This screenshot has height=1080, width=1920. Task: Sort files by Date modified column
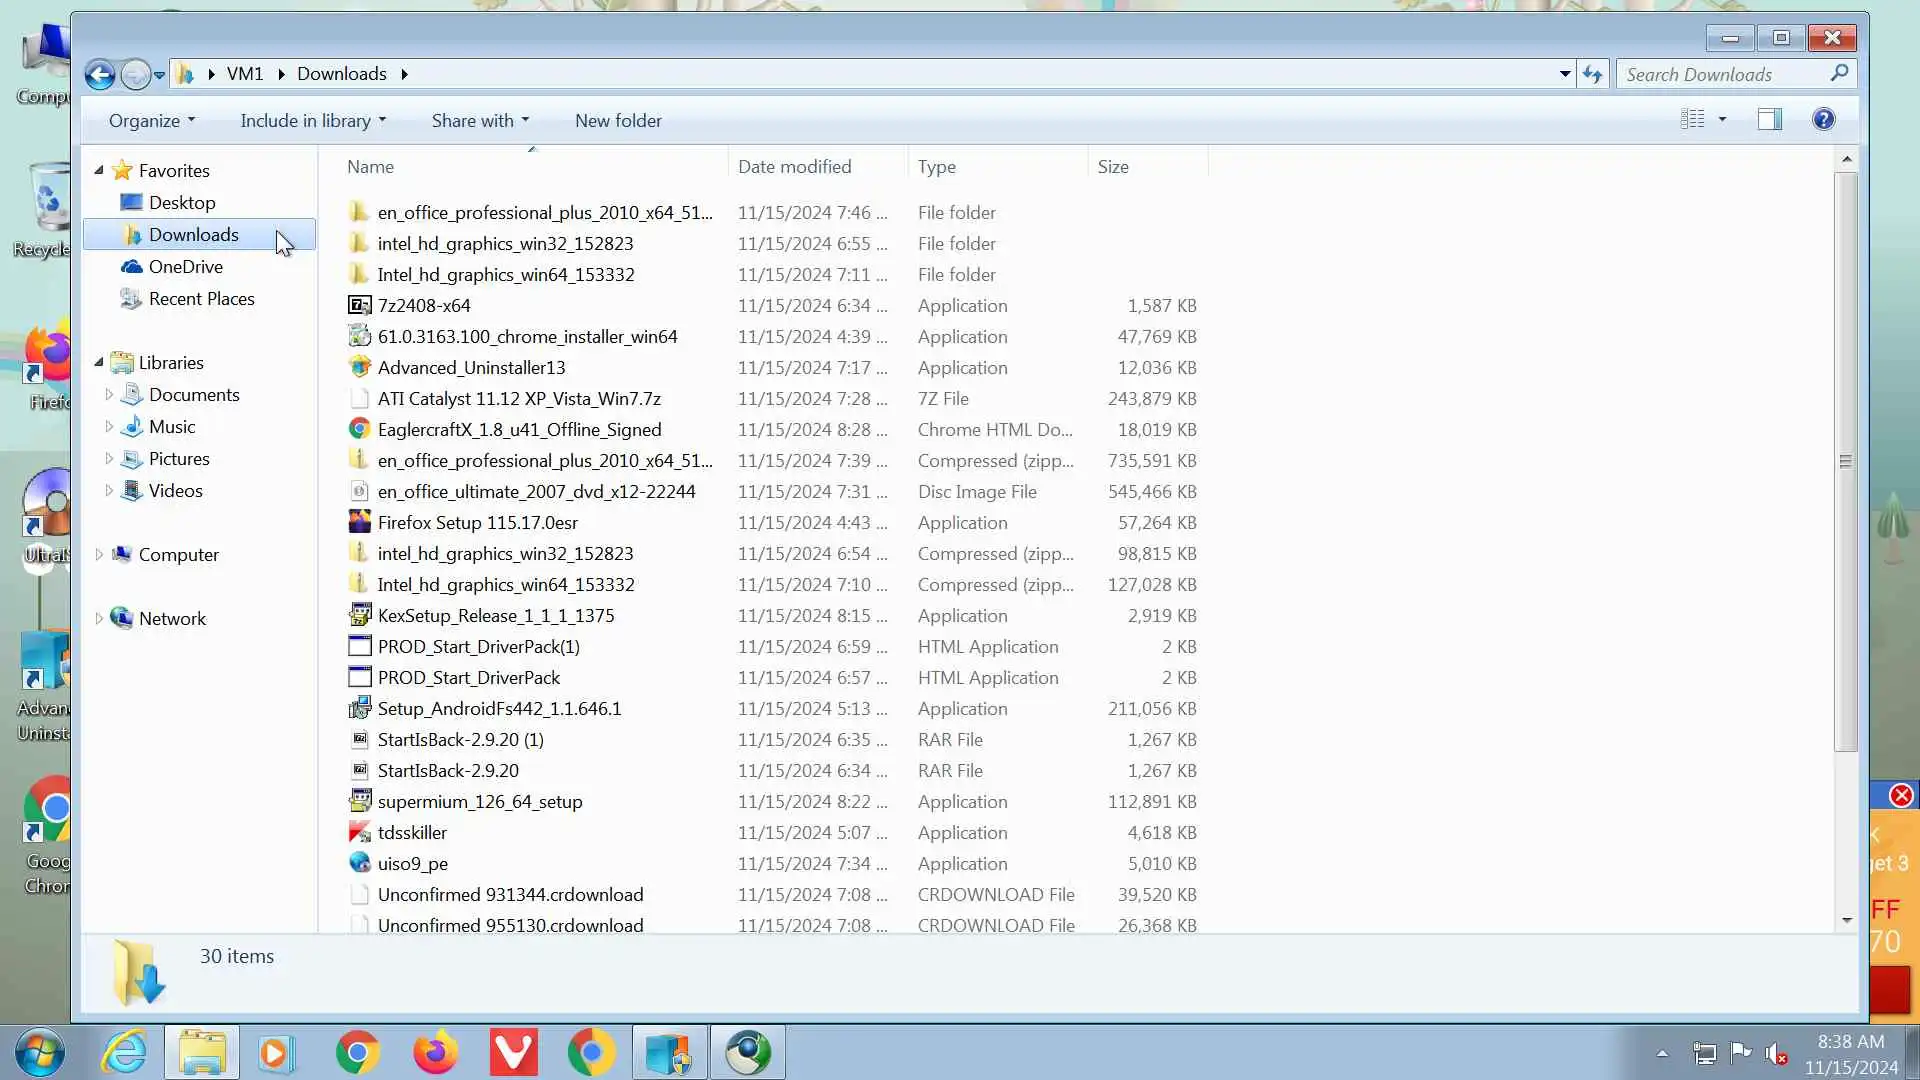click(795, 167)
